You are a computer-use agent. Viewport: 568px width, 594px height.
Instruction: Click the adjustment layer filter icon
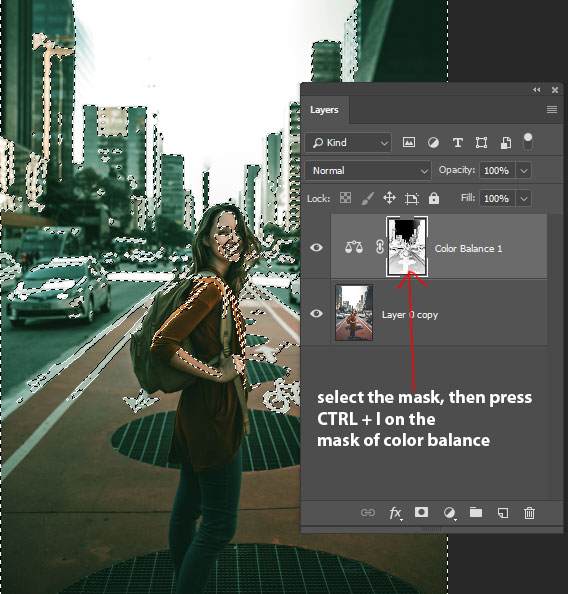(x=433, y=142)
